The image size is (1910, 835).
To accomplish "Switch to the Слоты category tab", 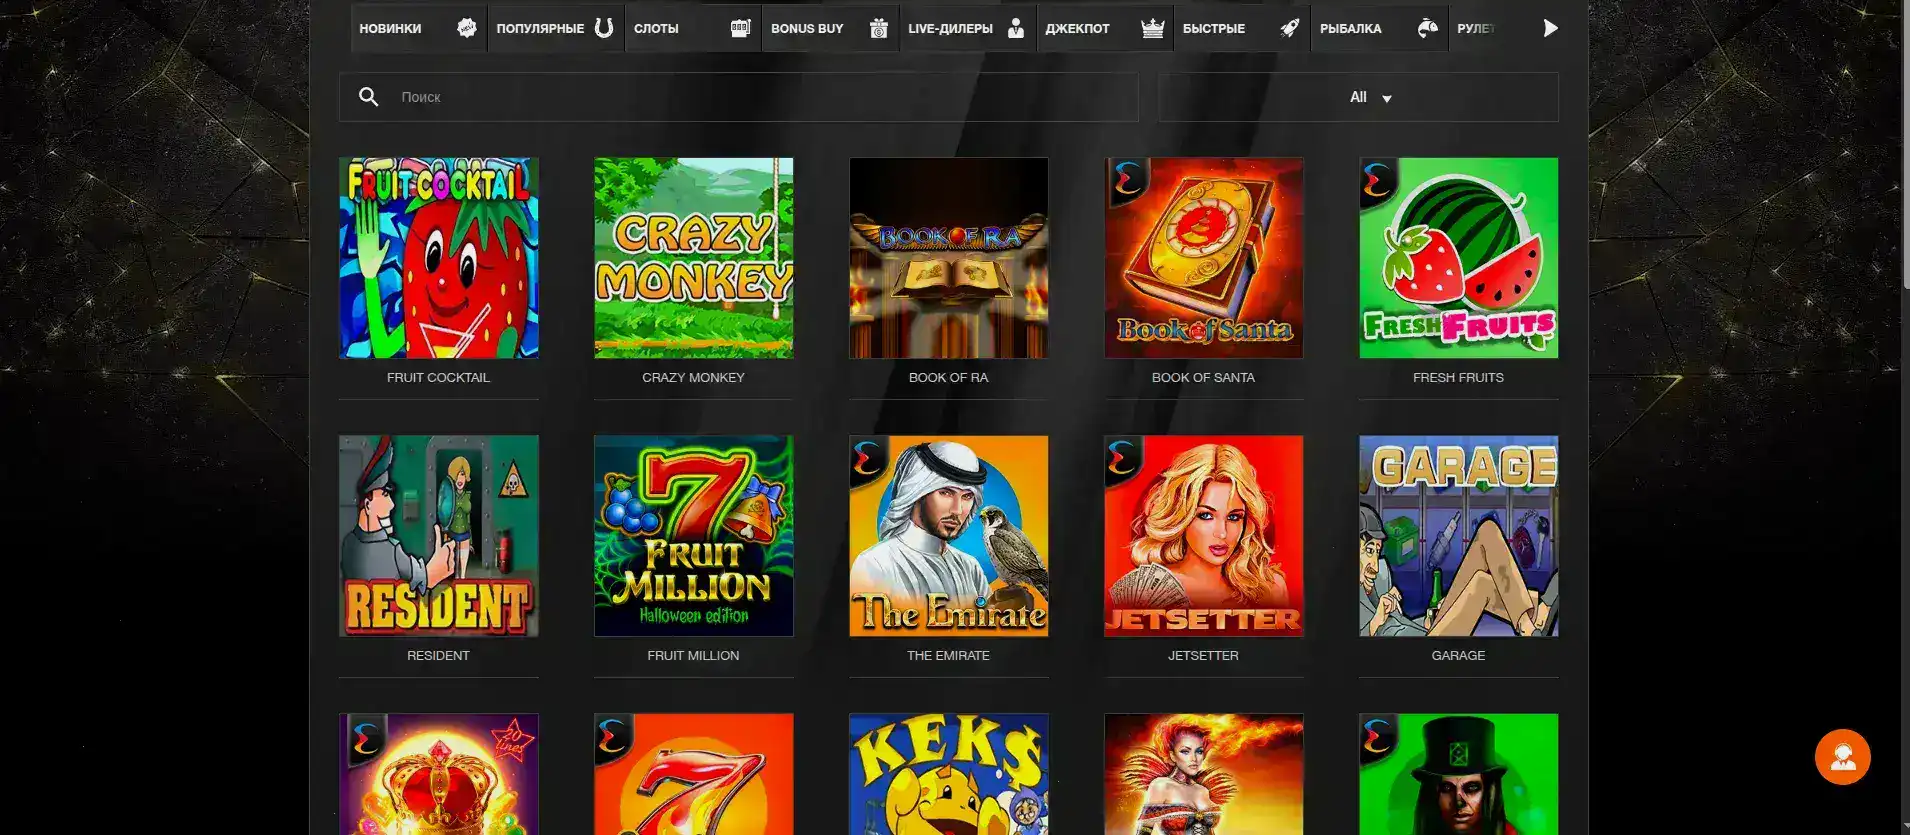I will [x=656, y=28].
